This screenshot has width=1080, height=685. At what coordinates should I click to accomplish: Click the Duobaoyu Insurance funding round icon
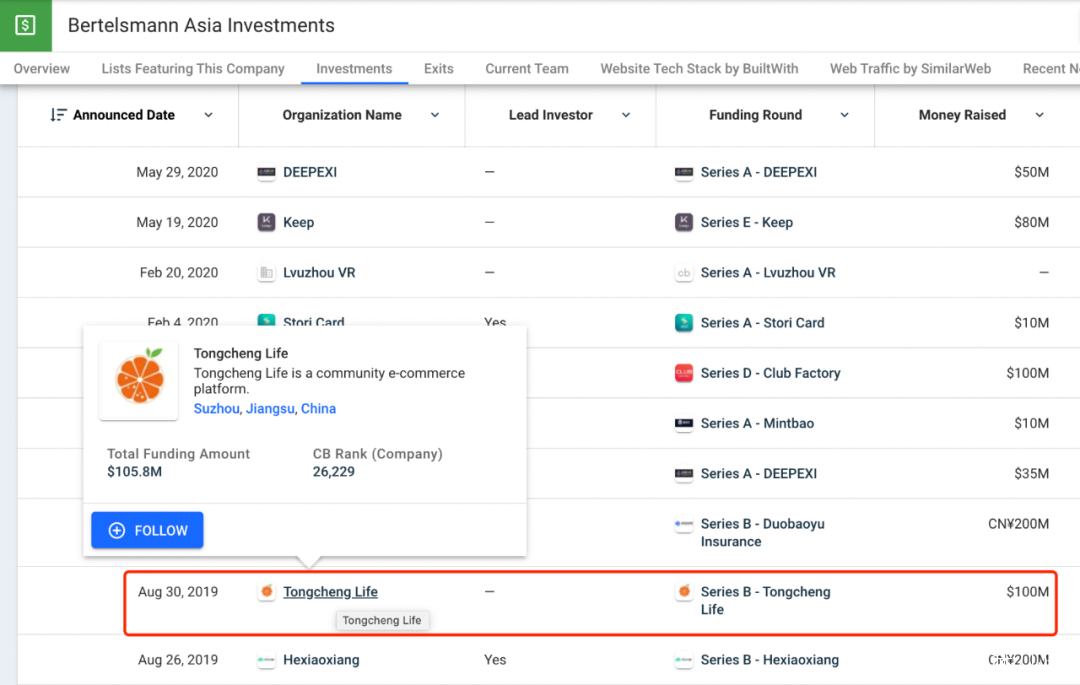[684, 524]
